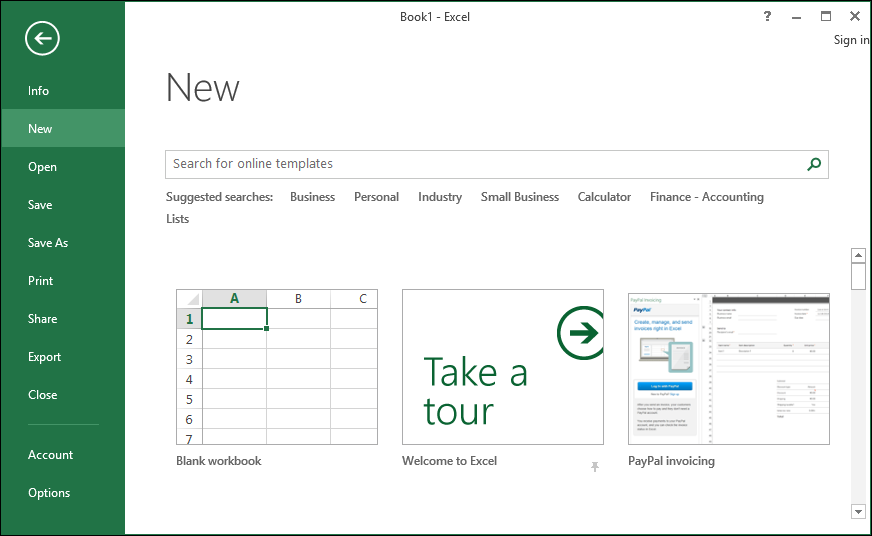The image size is (872, 536).
Task: Search suggested category Small Business
Action: click(520, 197)
